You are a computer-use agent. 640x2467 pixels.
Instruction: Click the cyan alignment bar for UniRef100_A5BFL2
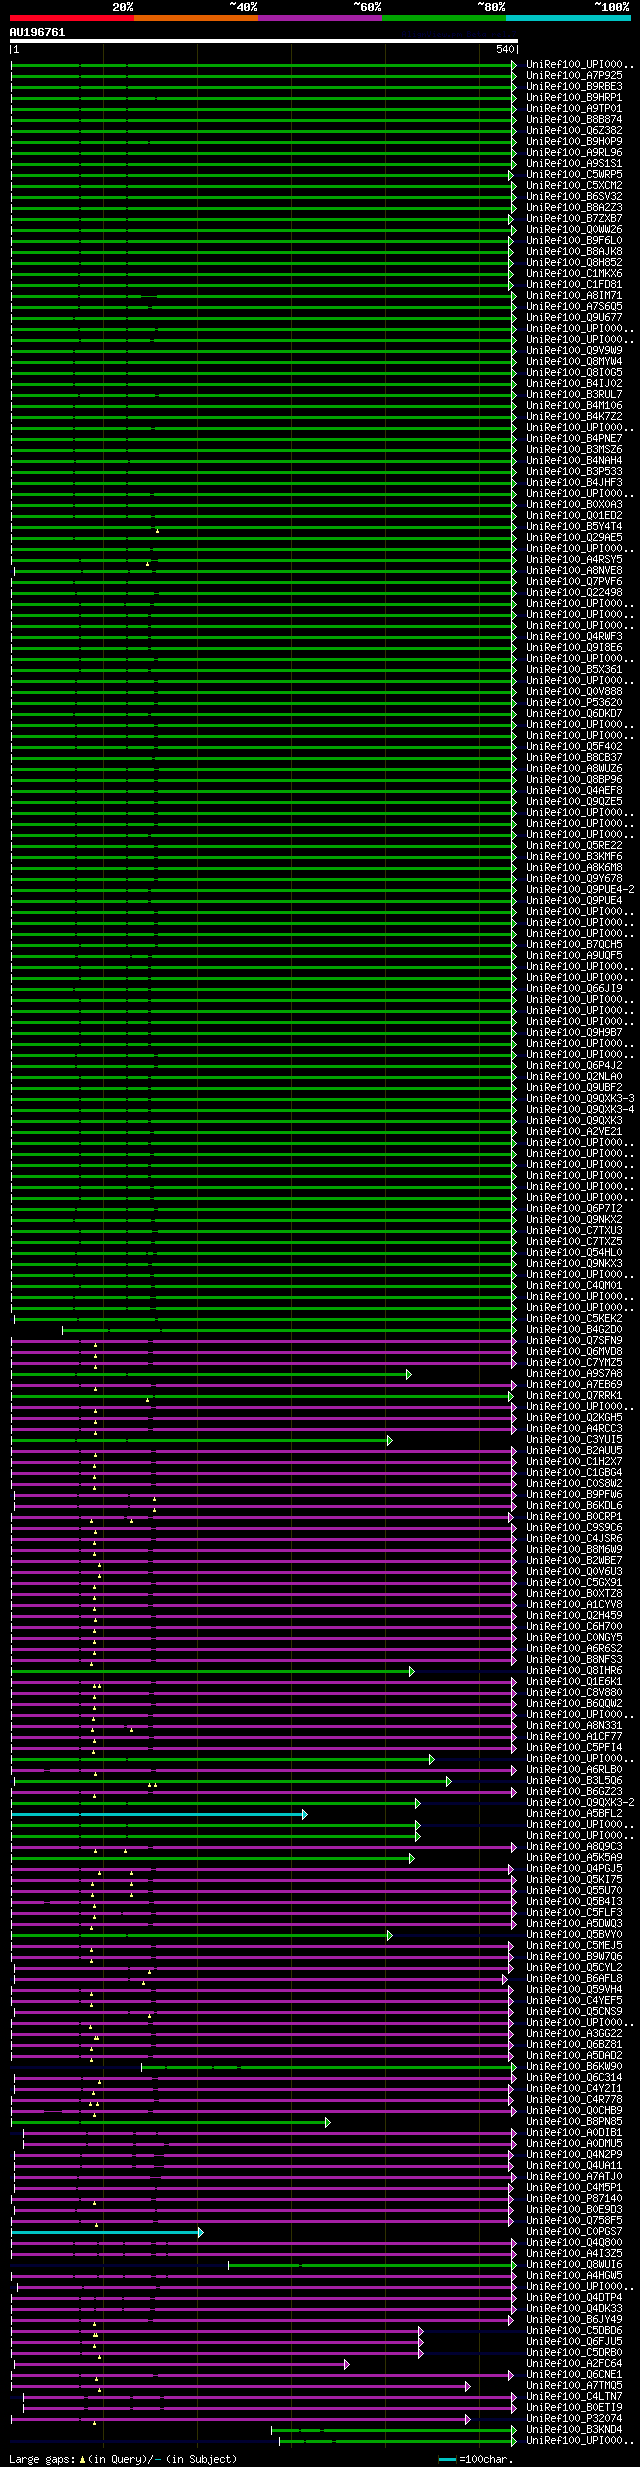(158, 1814)
